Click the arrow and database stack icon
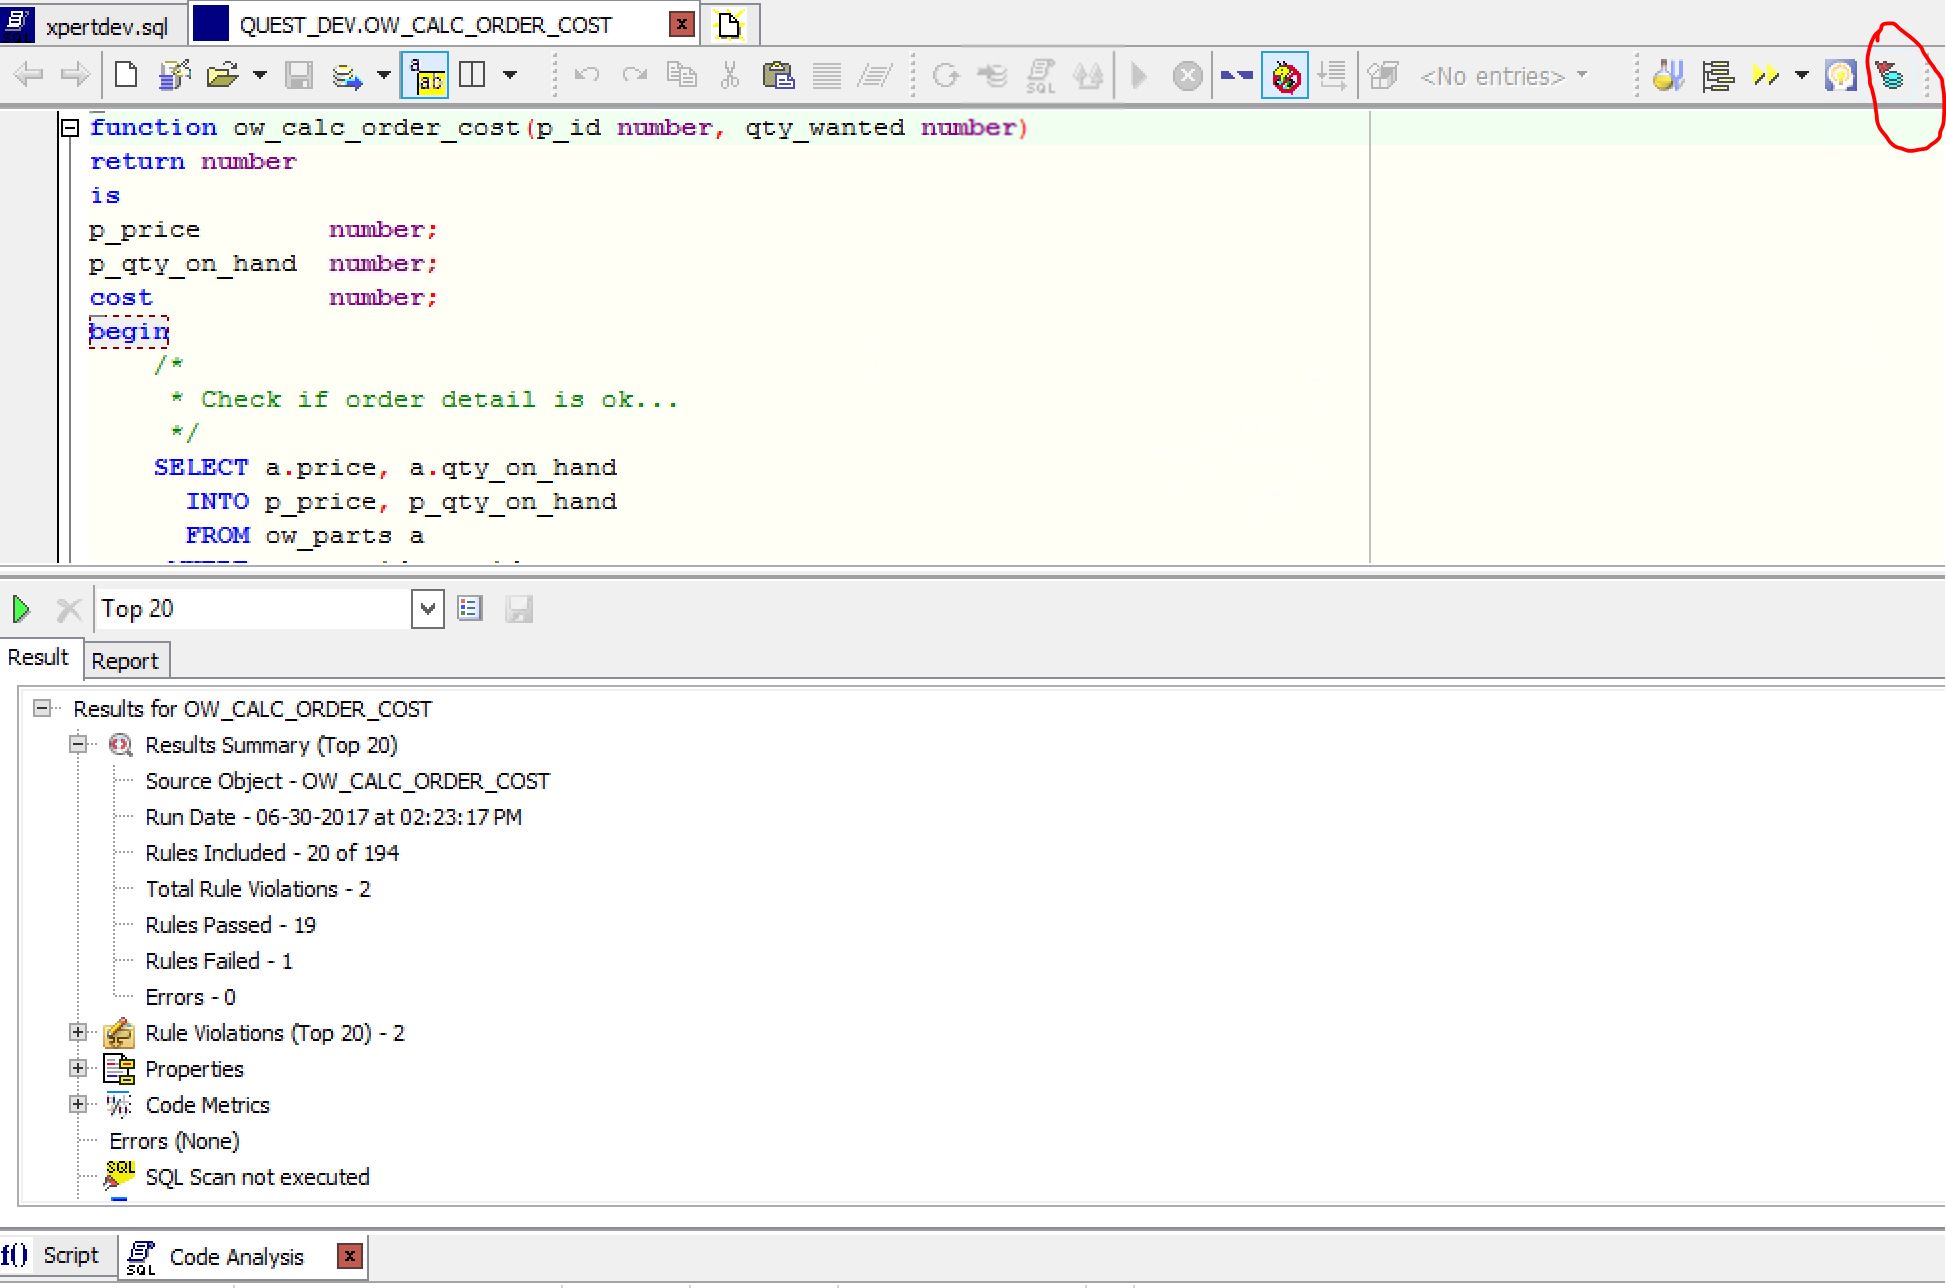This screenshot has width=1946, height=1288. 993,75
